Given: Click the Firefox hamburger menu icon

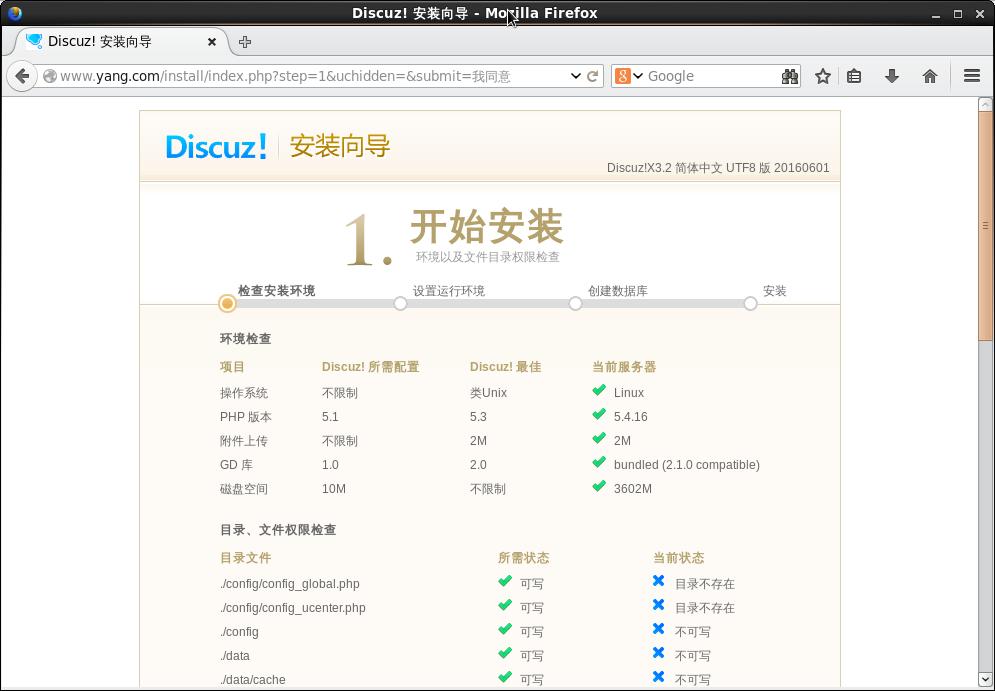Looking at the screenshot, I should click(x=971, y=75).
